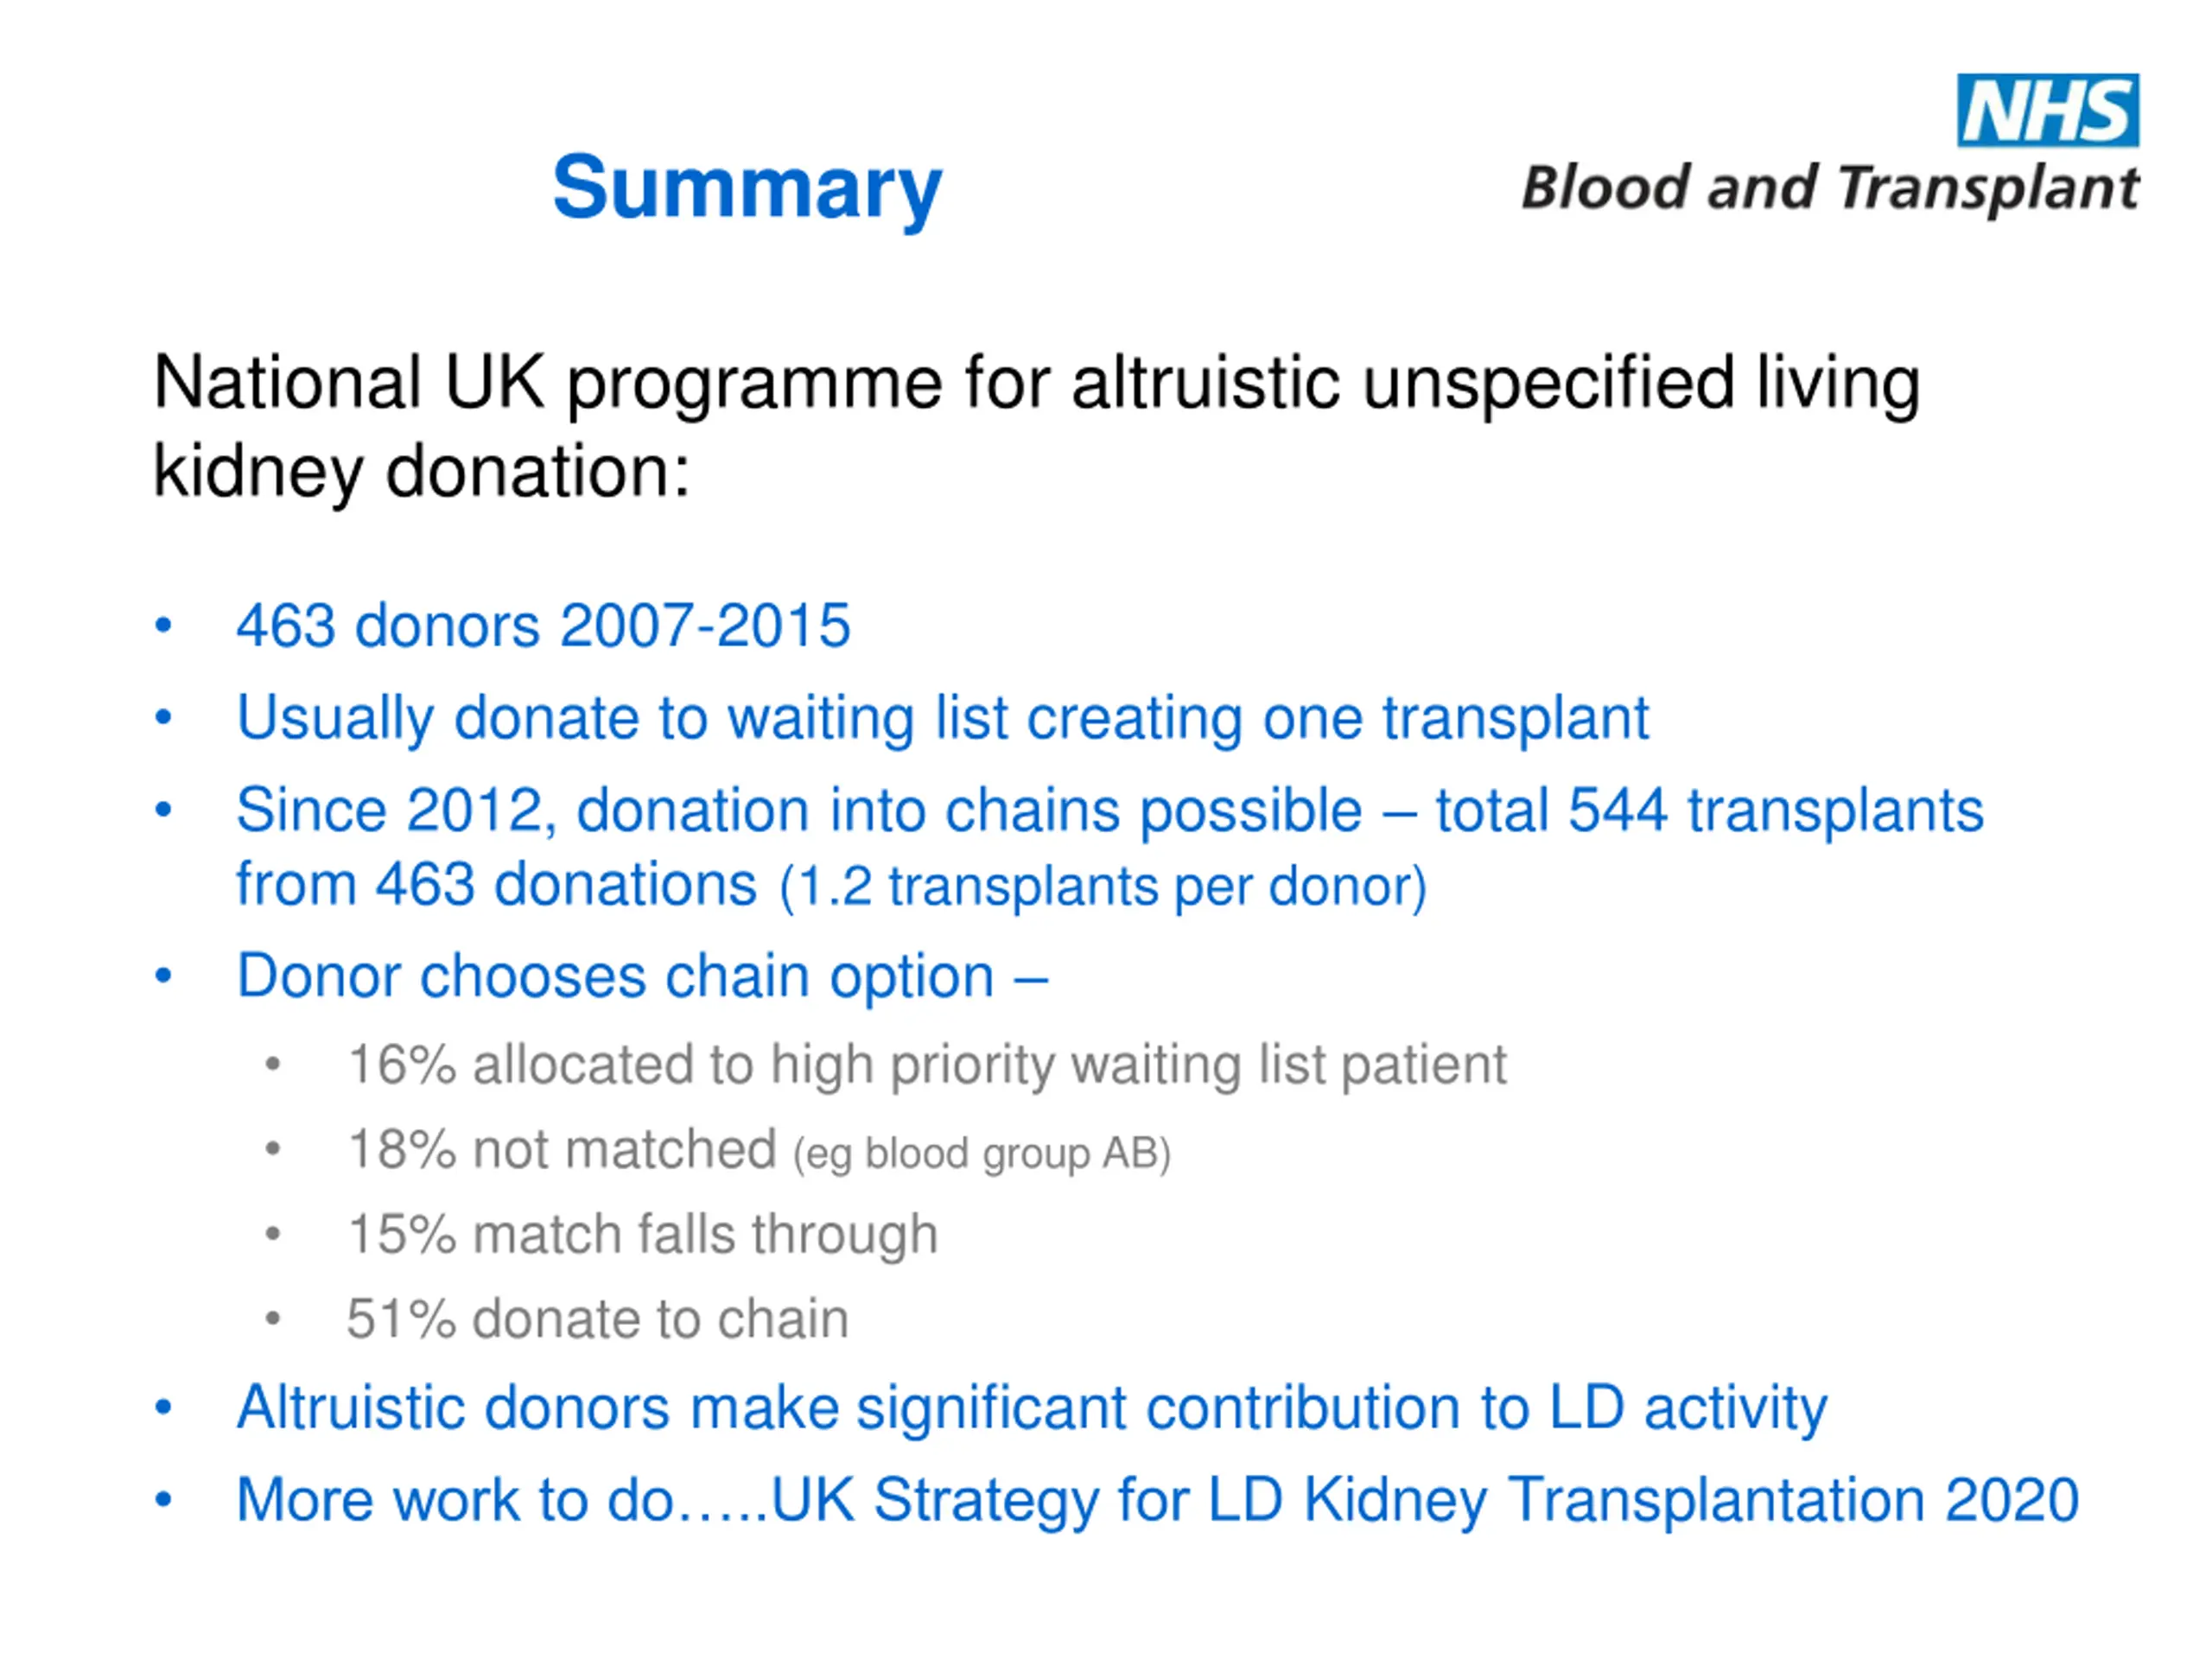The width and height of the screenshot is (2212, 1659).
Task: Click the Since 2012 donation chains bullet
Action: [x=1110, y=848]
